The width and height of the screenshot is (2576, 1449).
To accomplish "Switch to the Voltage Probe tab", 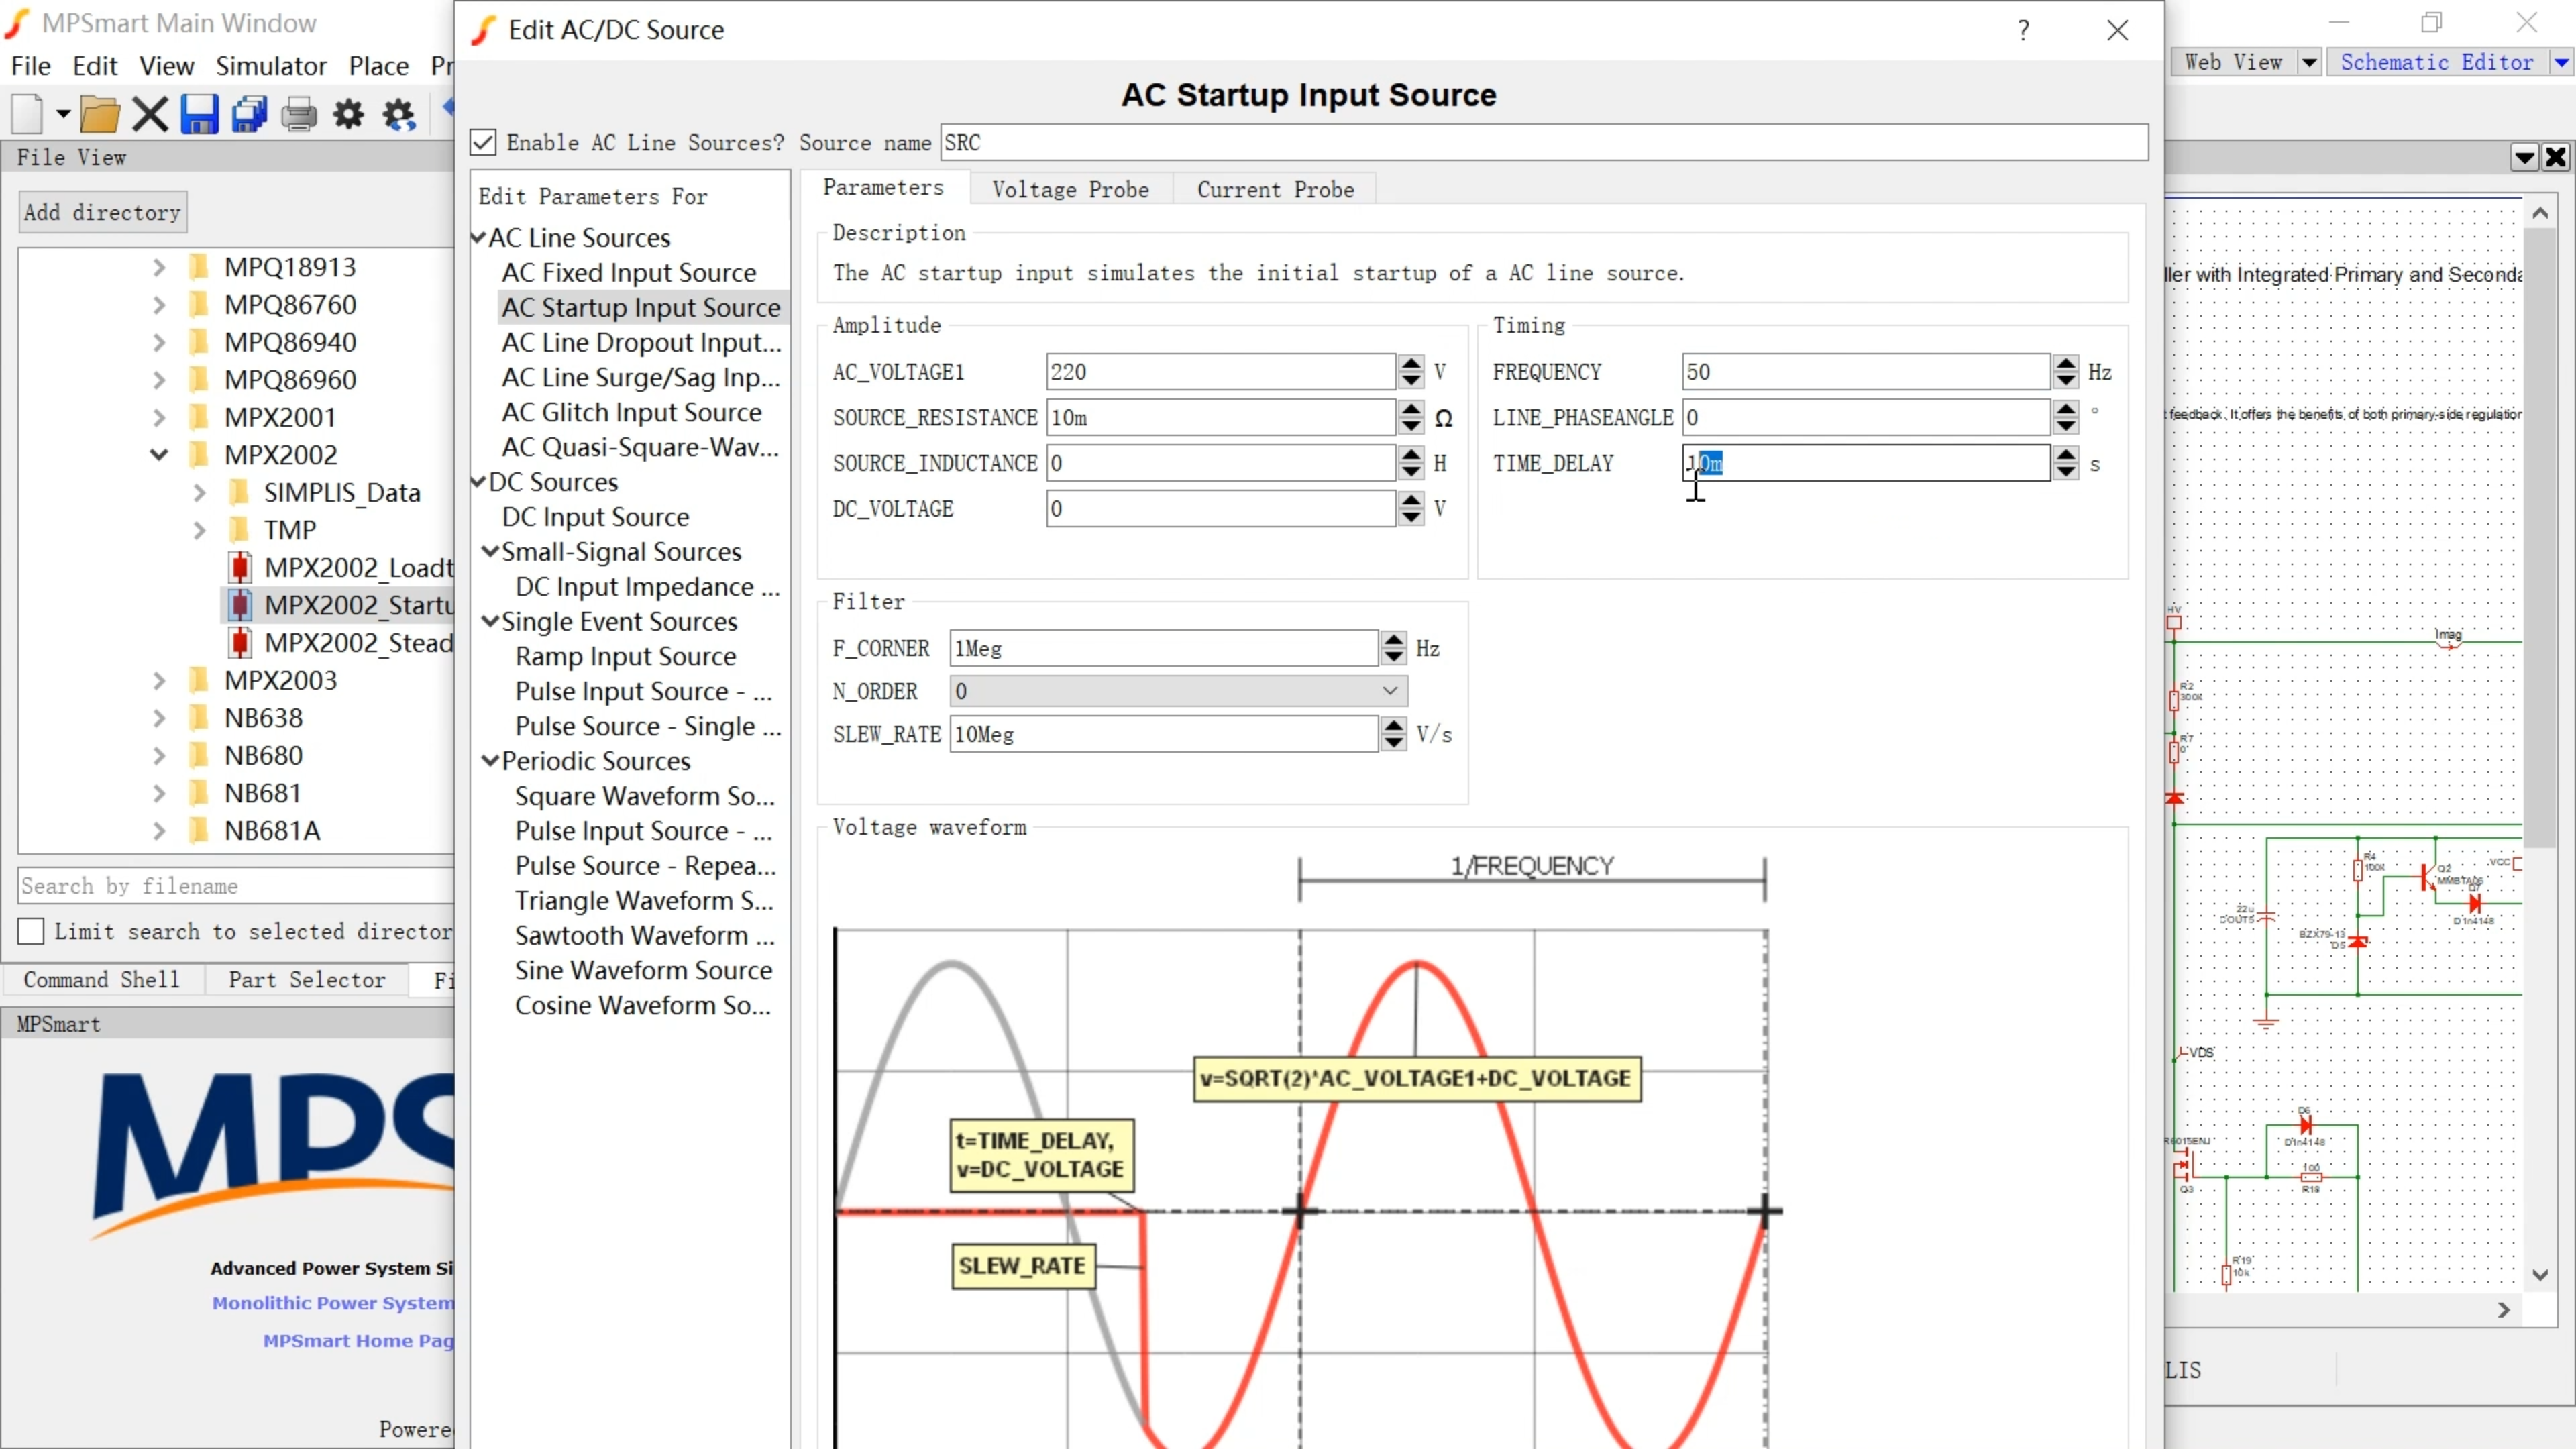I will [1070, 189].
